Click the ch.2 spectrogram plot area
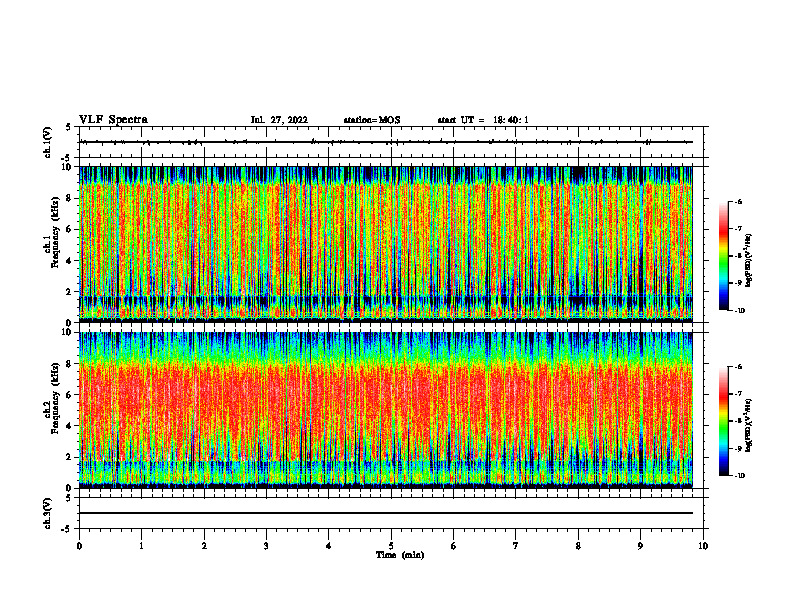This screenshot has height=612, width=792. click(385, 410)
